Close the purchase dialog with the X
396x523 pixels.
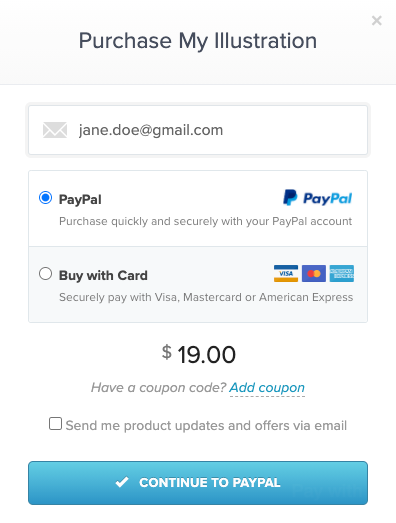(x=377, y=21)
